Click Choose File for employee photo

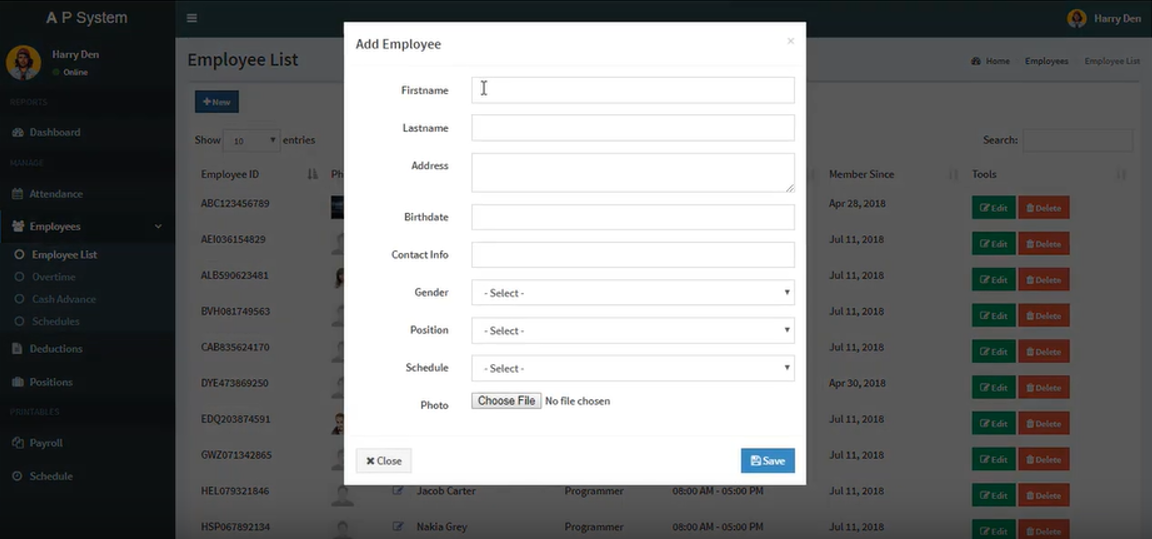pos(506,401)
